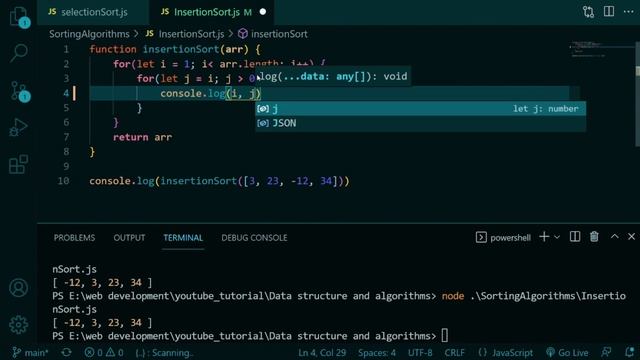Open Run and Debug view

[18, 127]
